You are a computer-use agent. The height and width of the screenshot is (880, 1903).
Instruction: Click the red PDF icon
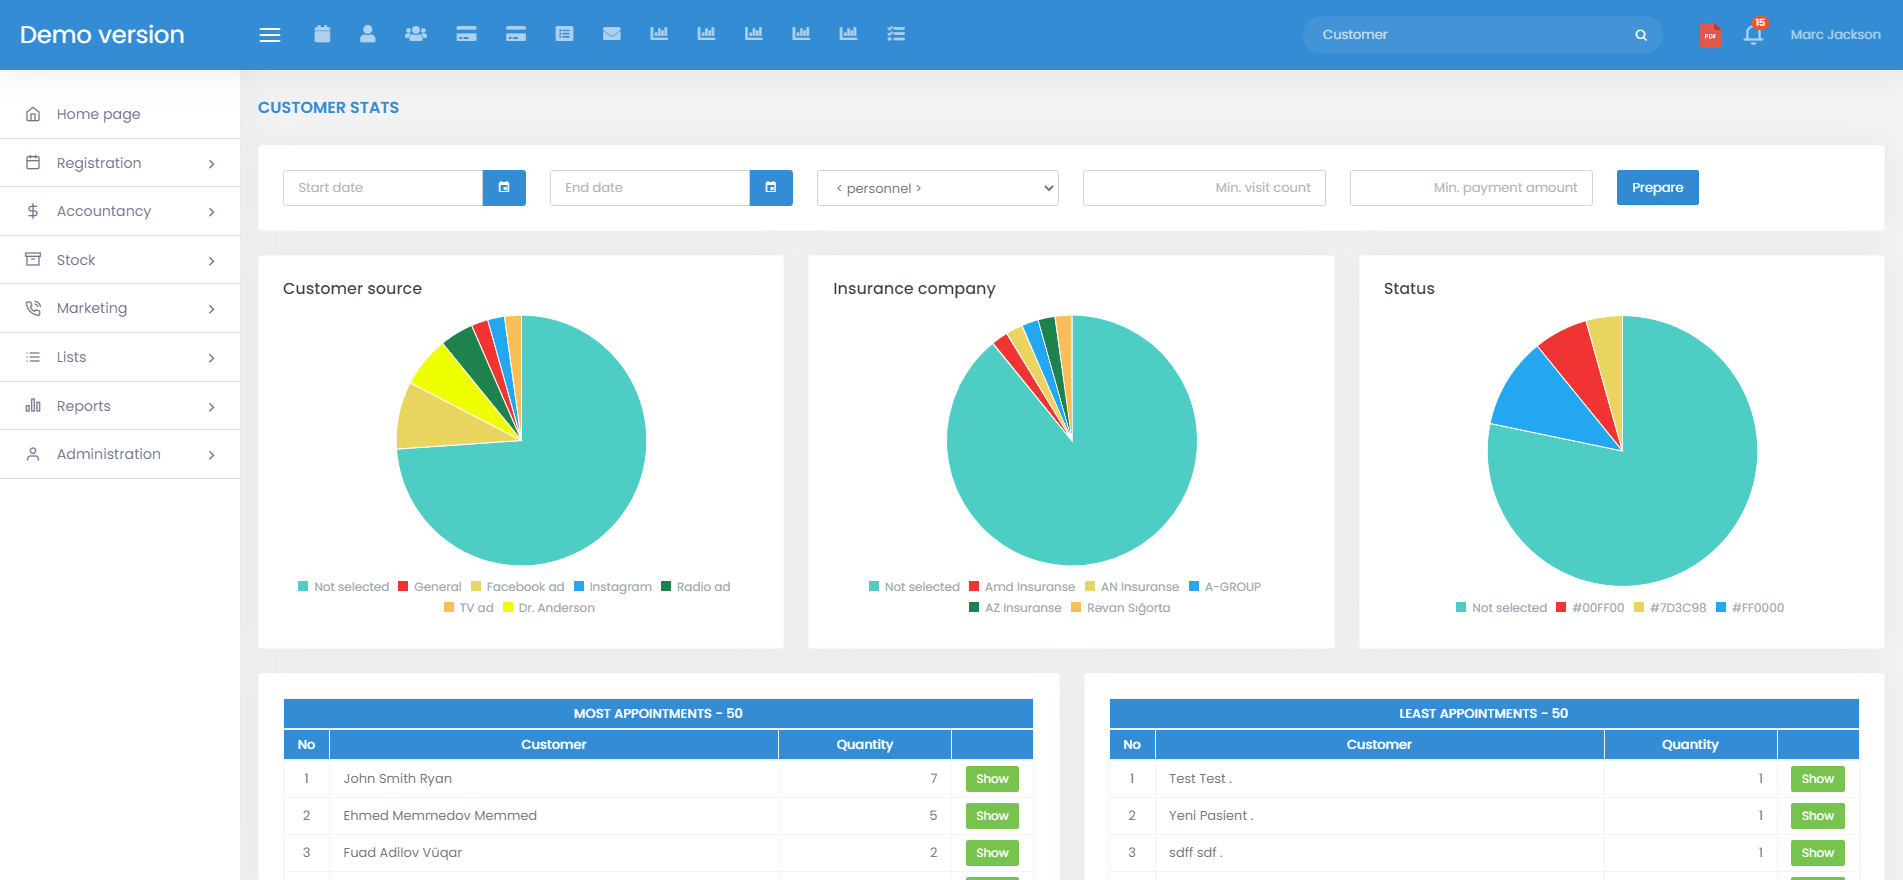pos(1710,36)
